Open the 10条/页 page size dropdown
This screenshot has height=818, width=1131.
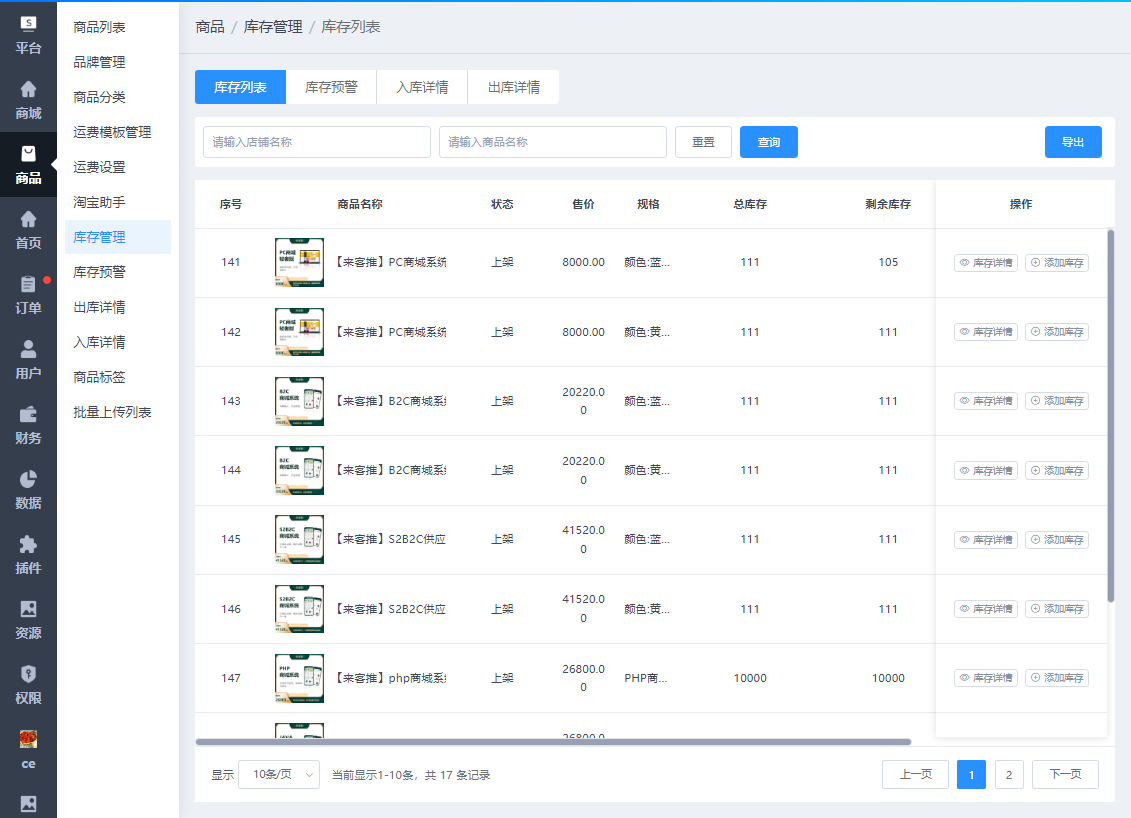click(x=279, y=774)
